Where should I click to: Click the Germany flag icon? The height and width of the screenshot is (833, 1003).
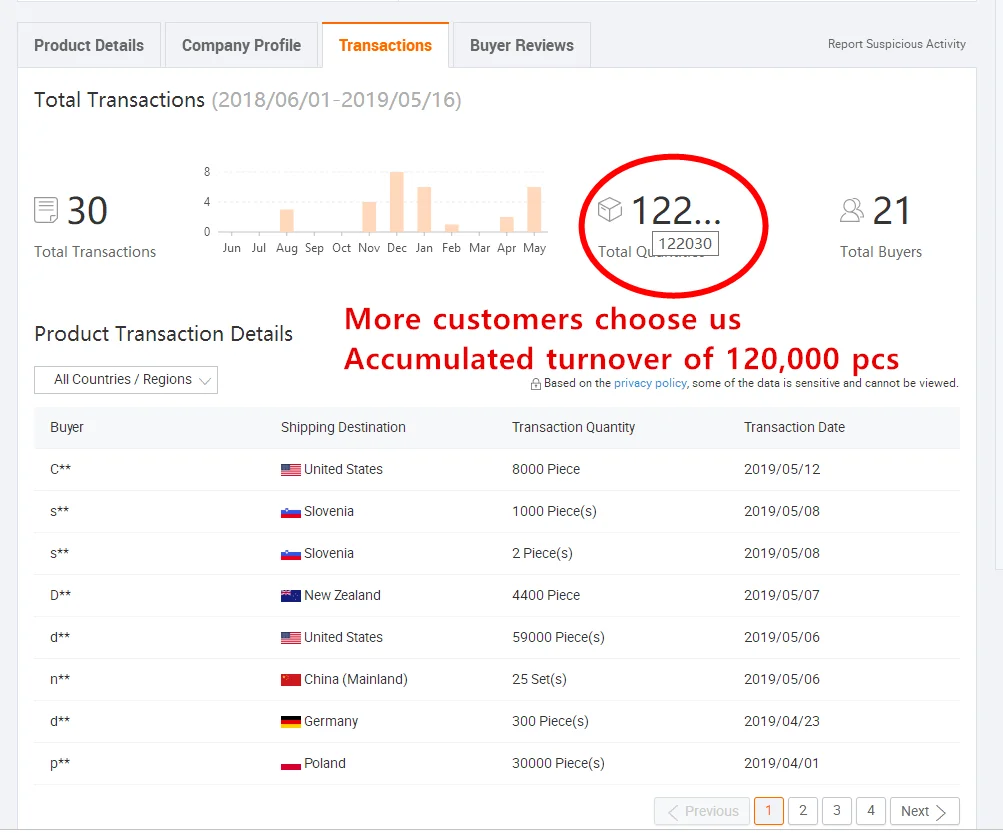(x=291, y=722)
